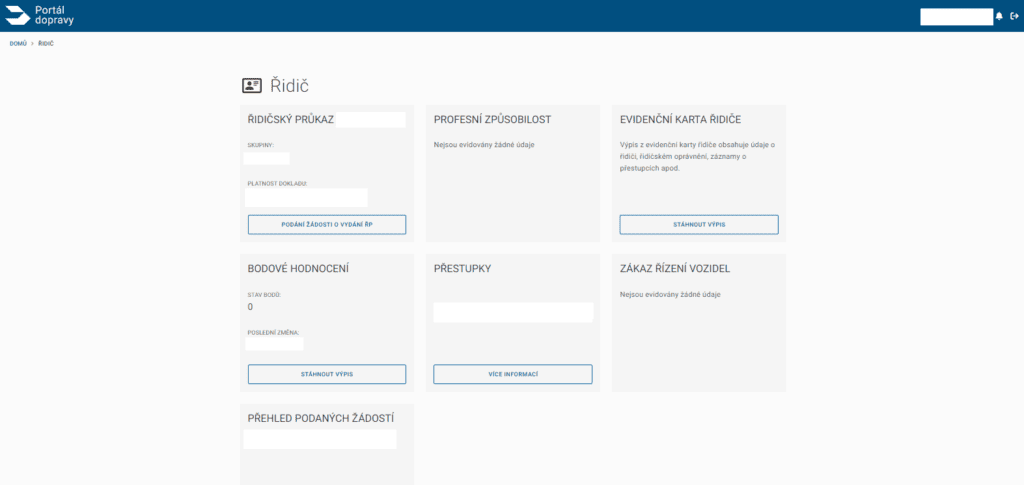Image resolution: width=1024 pixels, height=485 pixels.
Task: Click the PŘESTUPKY card heading
Action: tap(462, 269)
